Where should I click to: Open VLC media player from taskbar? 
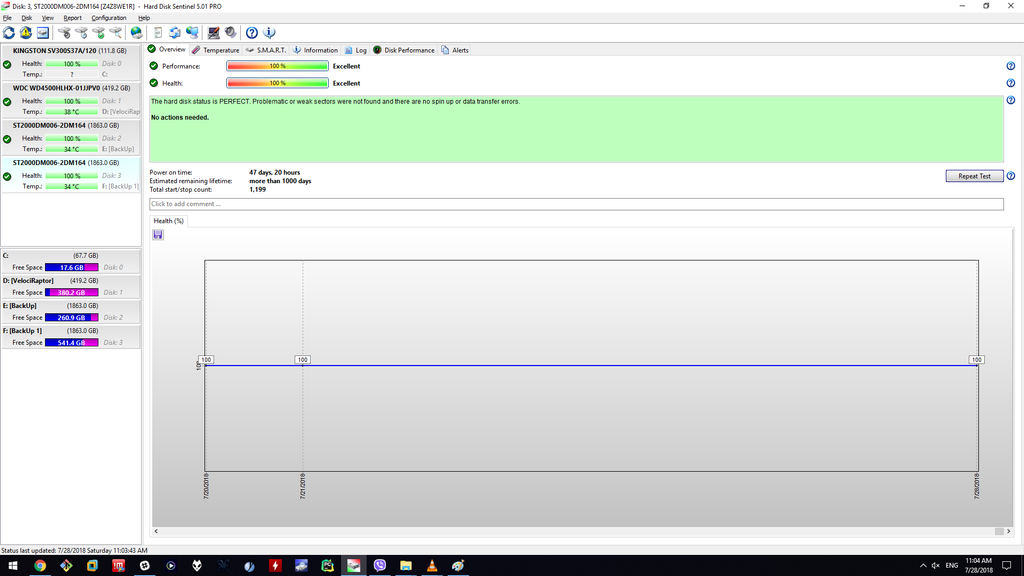(x=432, y=566)
